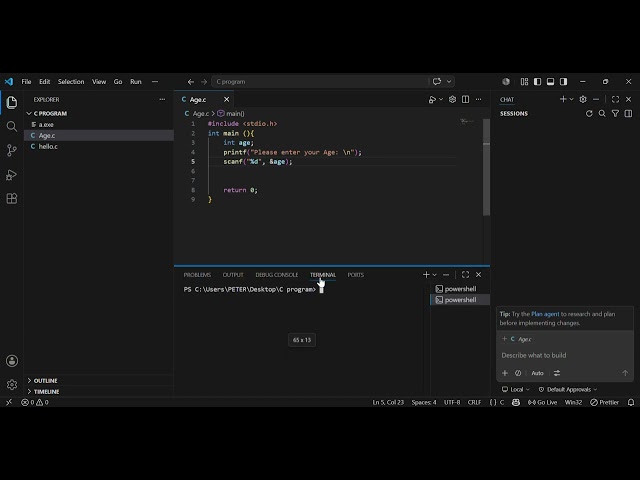Screen dimensions: 640x480
Task: Create new terminal with plus icon
Action: pyautogui.click(x=426, y=275)
